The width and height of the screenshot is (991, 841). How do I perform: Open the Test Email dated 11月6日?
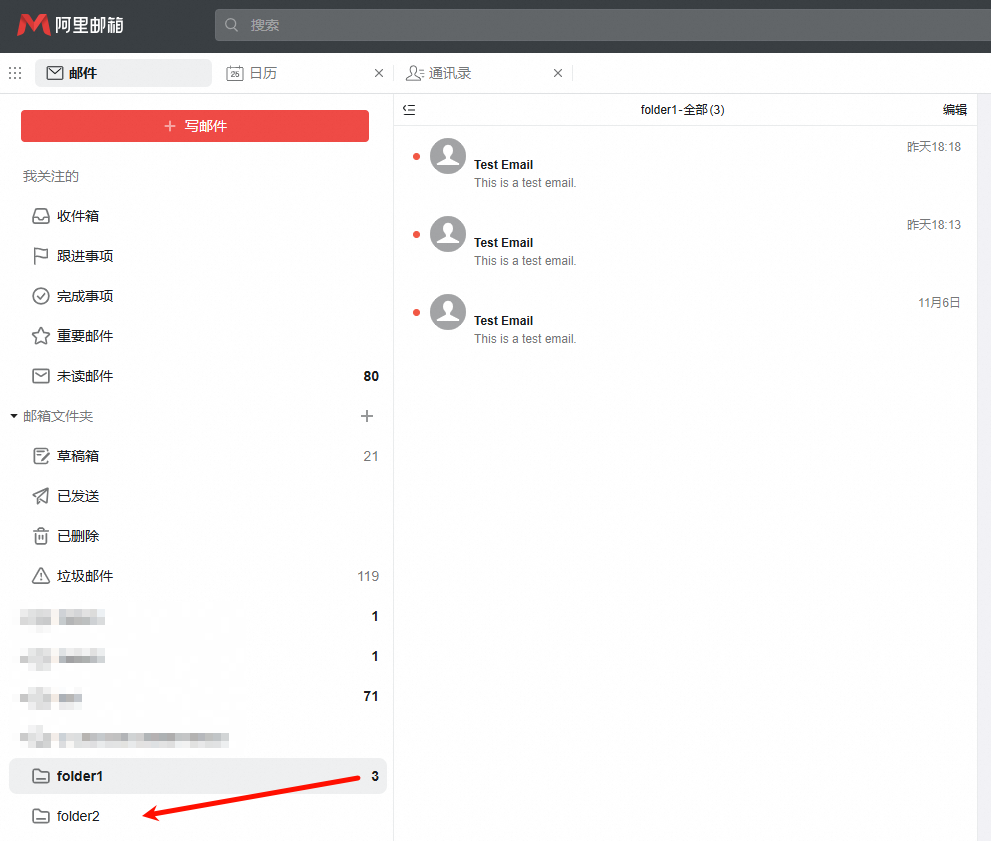click(685, 321)
